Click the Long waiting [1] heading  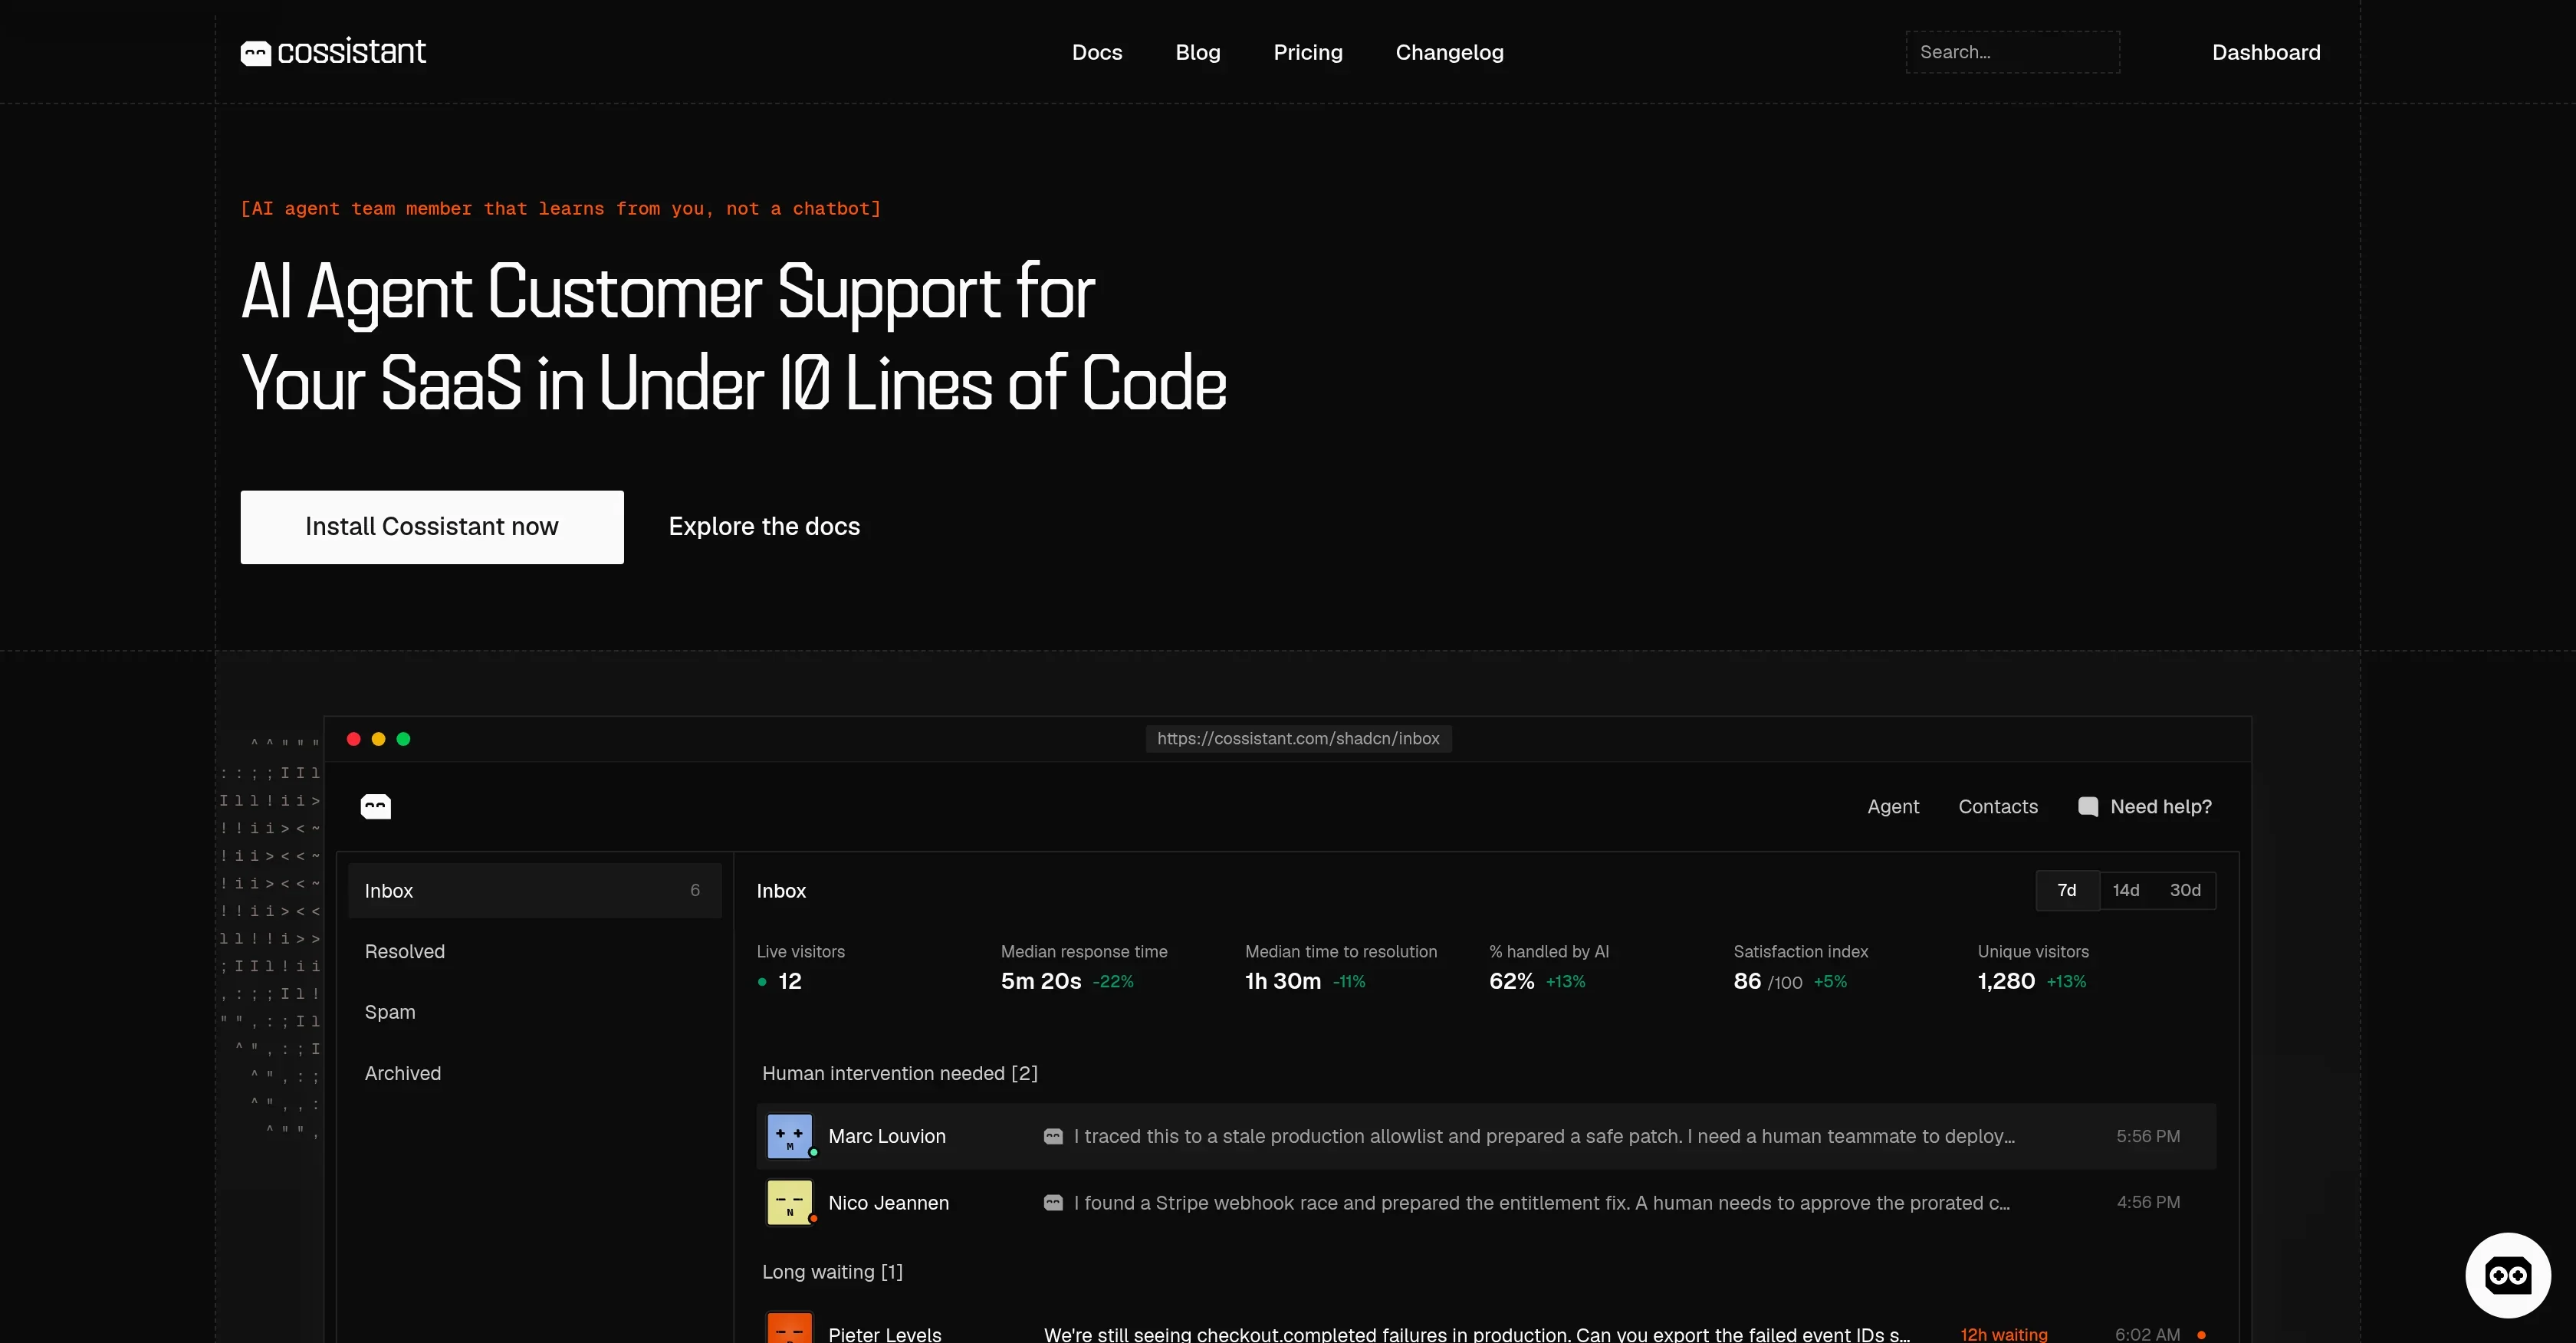coord(832,1272)
